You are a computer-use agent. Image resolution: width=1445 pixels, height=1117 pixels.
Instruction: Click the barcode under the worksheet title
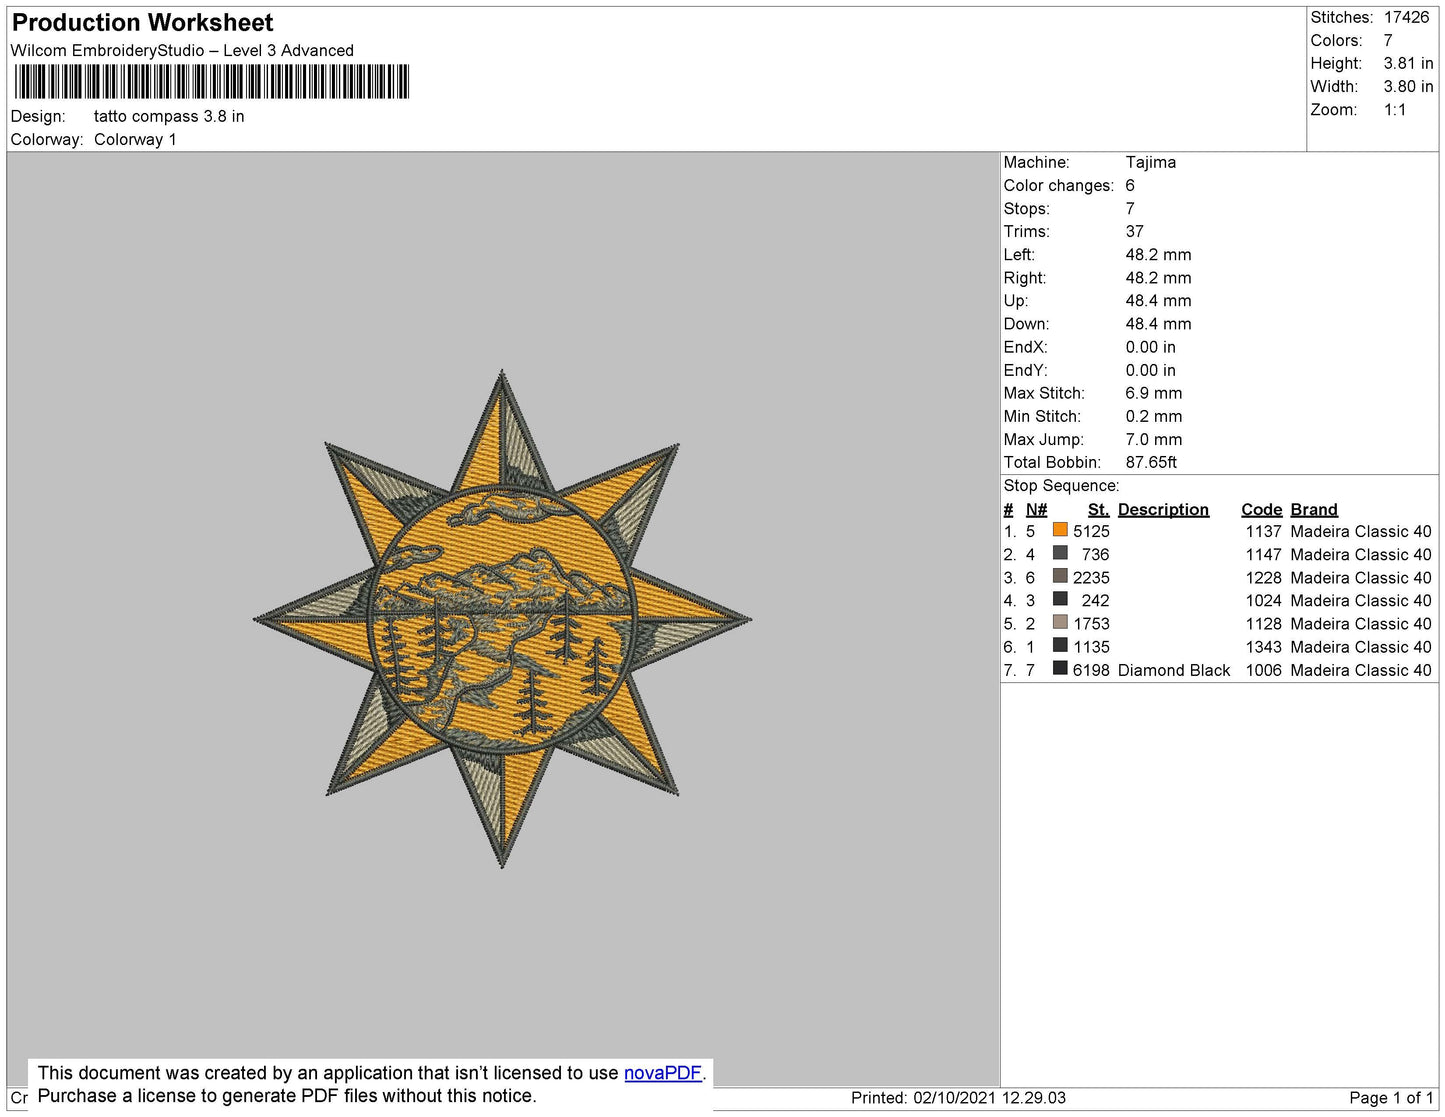pyautogui.click(x=212, y=82)
